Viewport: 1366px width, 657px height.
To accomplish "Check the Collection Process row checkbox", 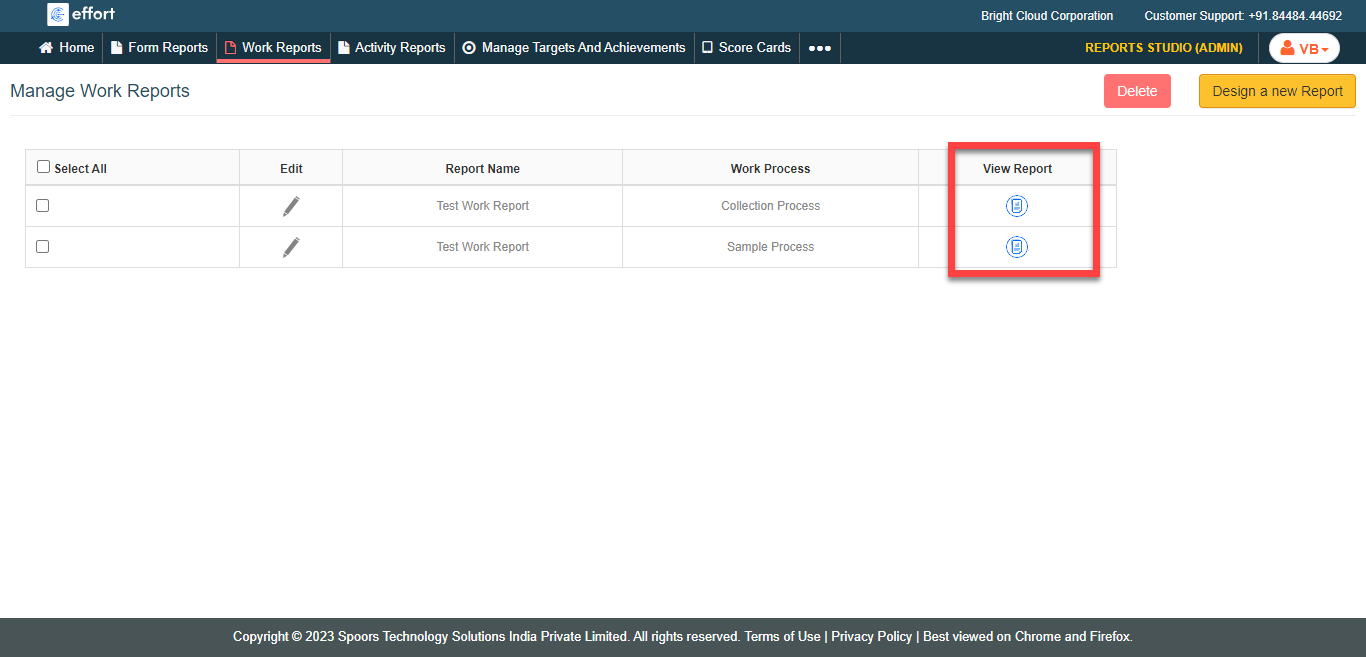I will 42,205.
